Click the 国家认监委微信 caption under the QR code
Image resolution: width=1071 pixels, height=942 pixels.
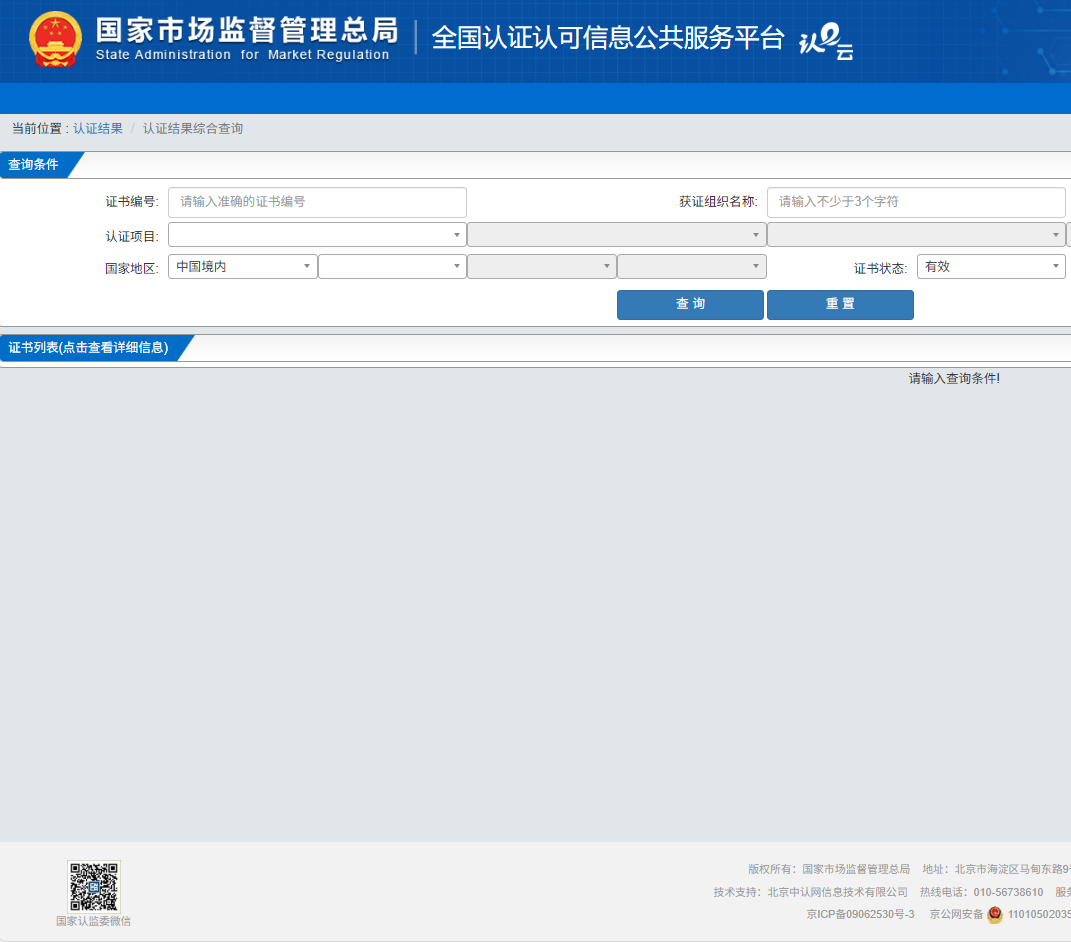pyautogui.click(x=94, y=921)
